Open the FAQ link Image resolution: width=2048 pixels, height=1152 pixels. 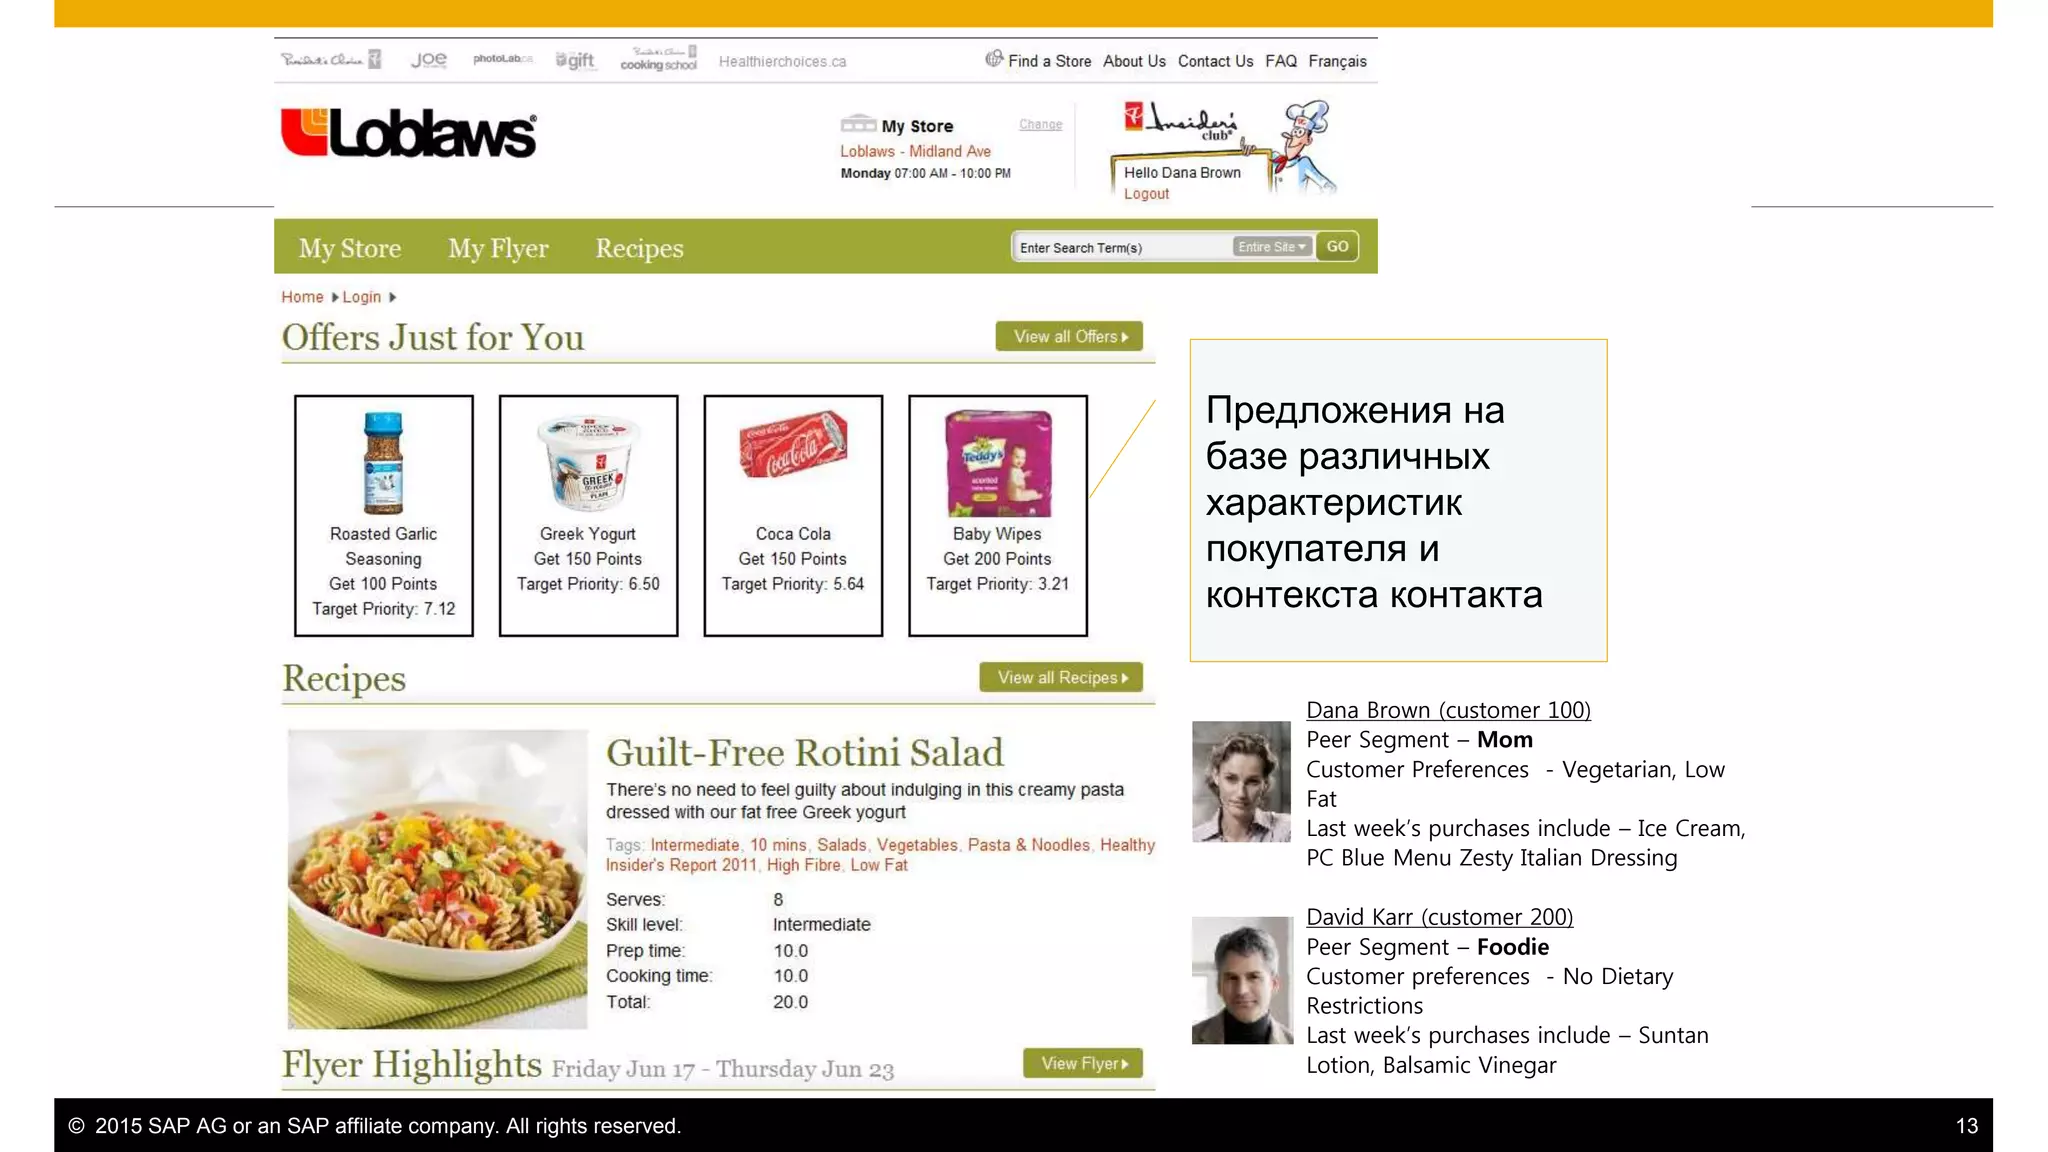click(x=1280, y=61)
